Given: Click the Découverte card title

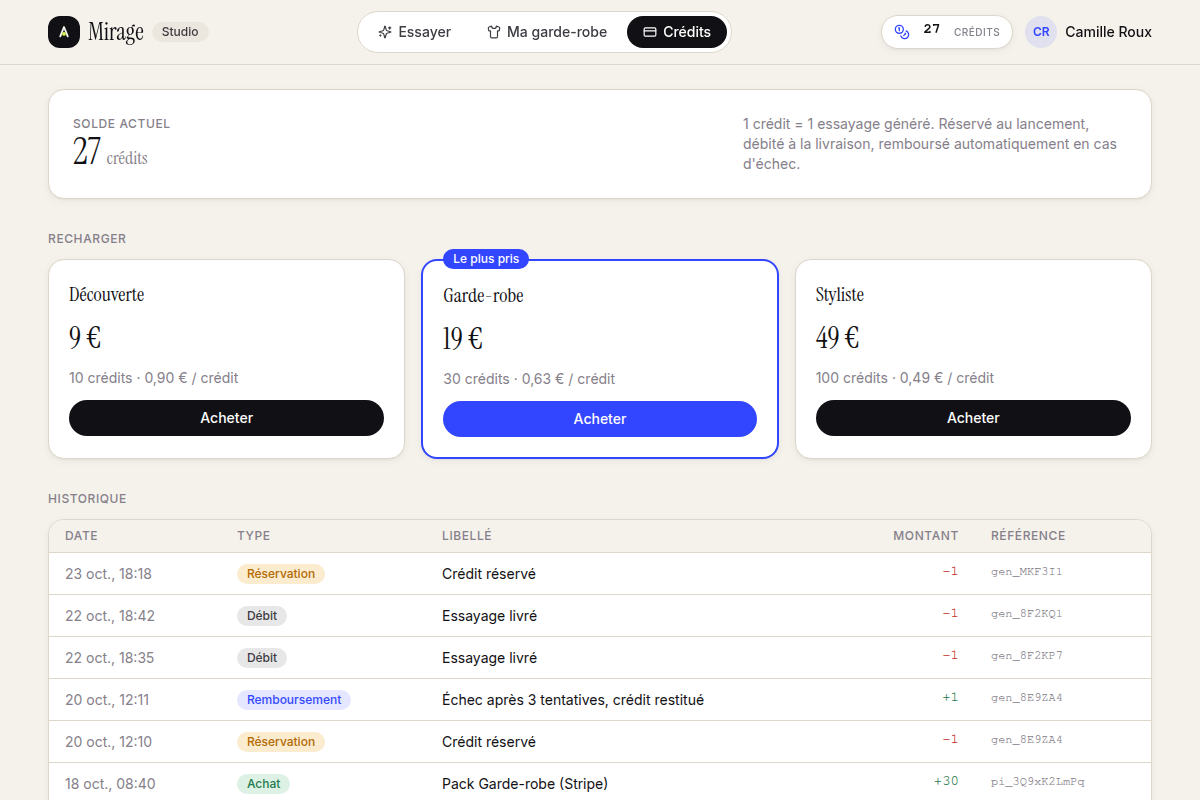Looking at the screenshot, I should pos(107,295).
